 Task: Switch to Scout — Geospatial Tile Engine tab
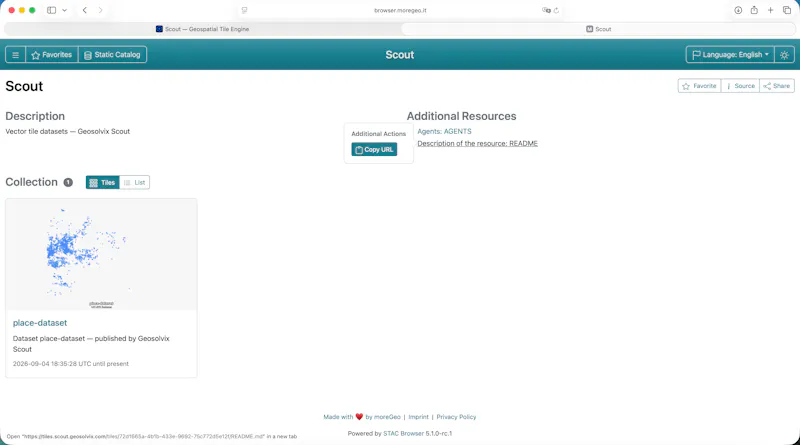tap(203, 29)
